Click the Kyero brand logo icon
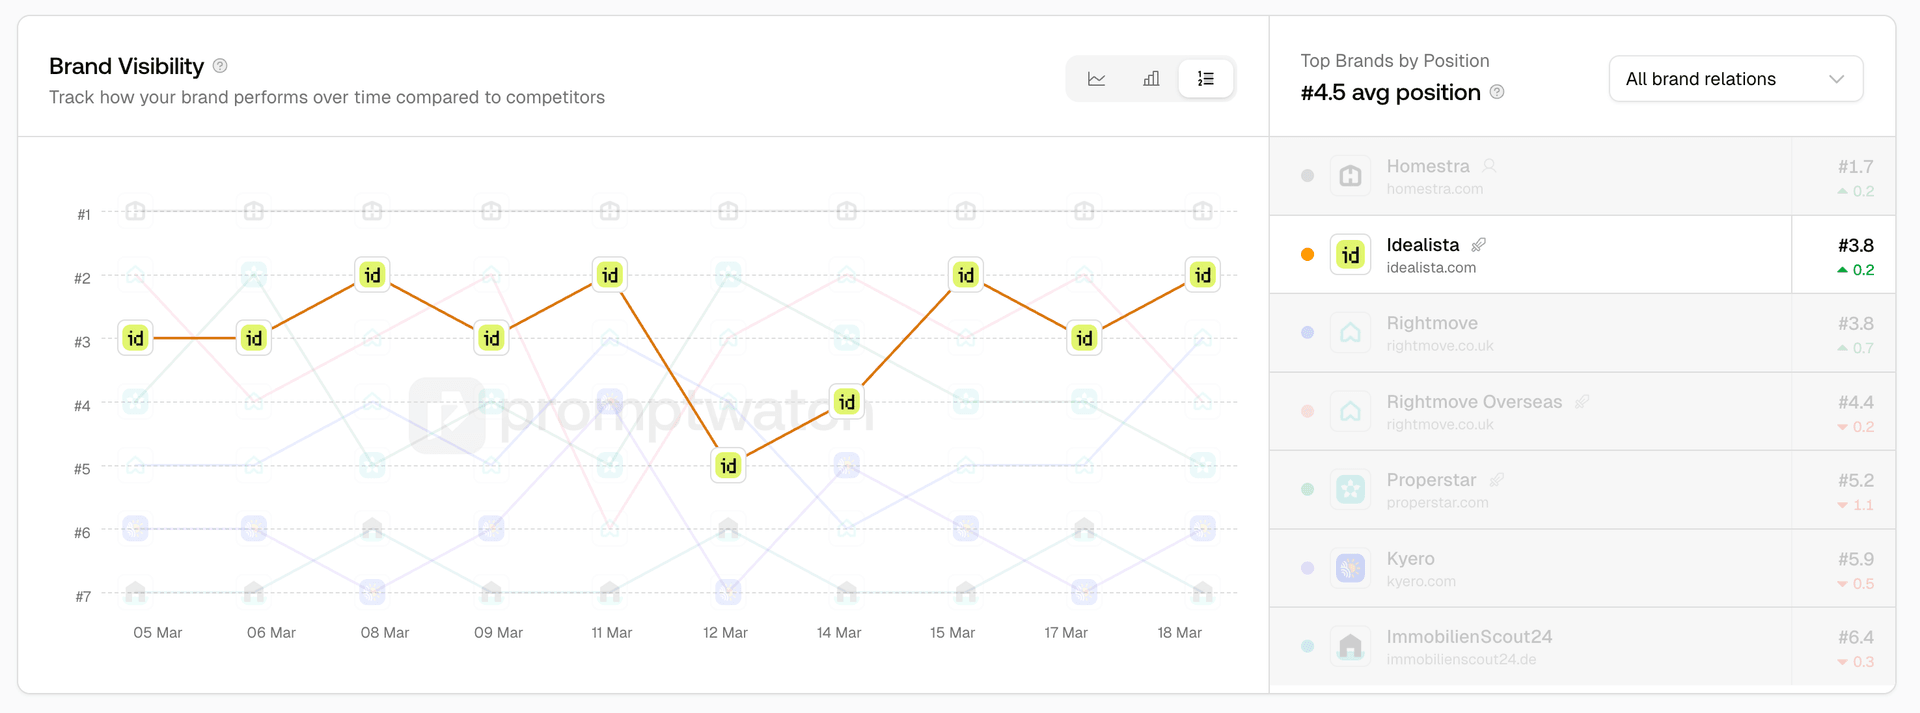This screenshot has height=713, width=1920. click(1350, 568)
